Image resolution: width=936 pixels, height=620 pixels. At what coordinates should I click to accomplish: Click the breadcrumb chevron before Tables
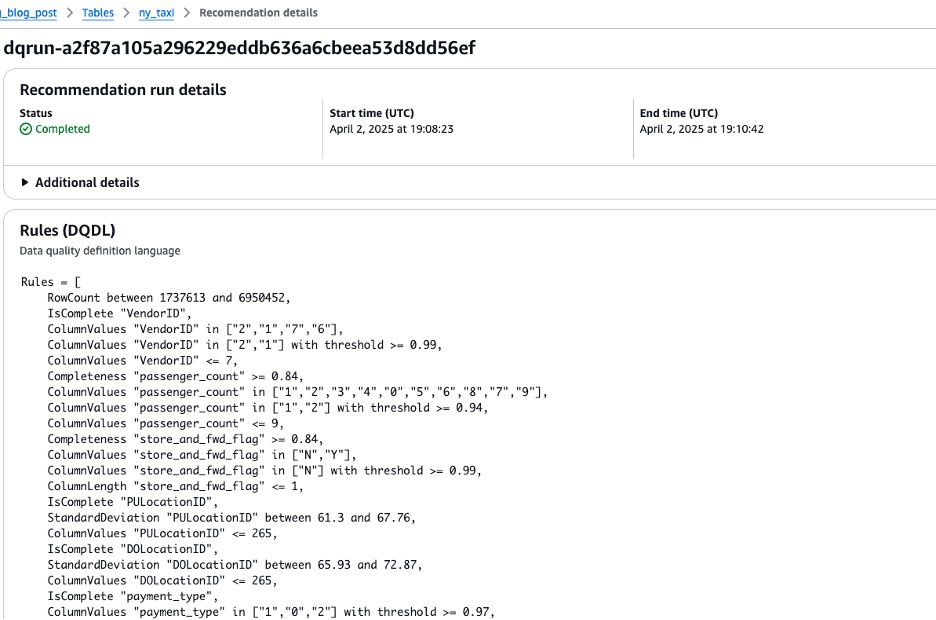click(70, 13)
